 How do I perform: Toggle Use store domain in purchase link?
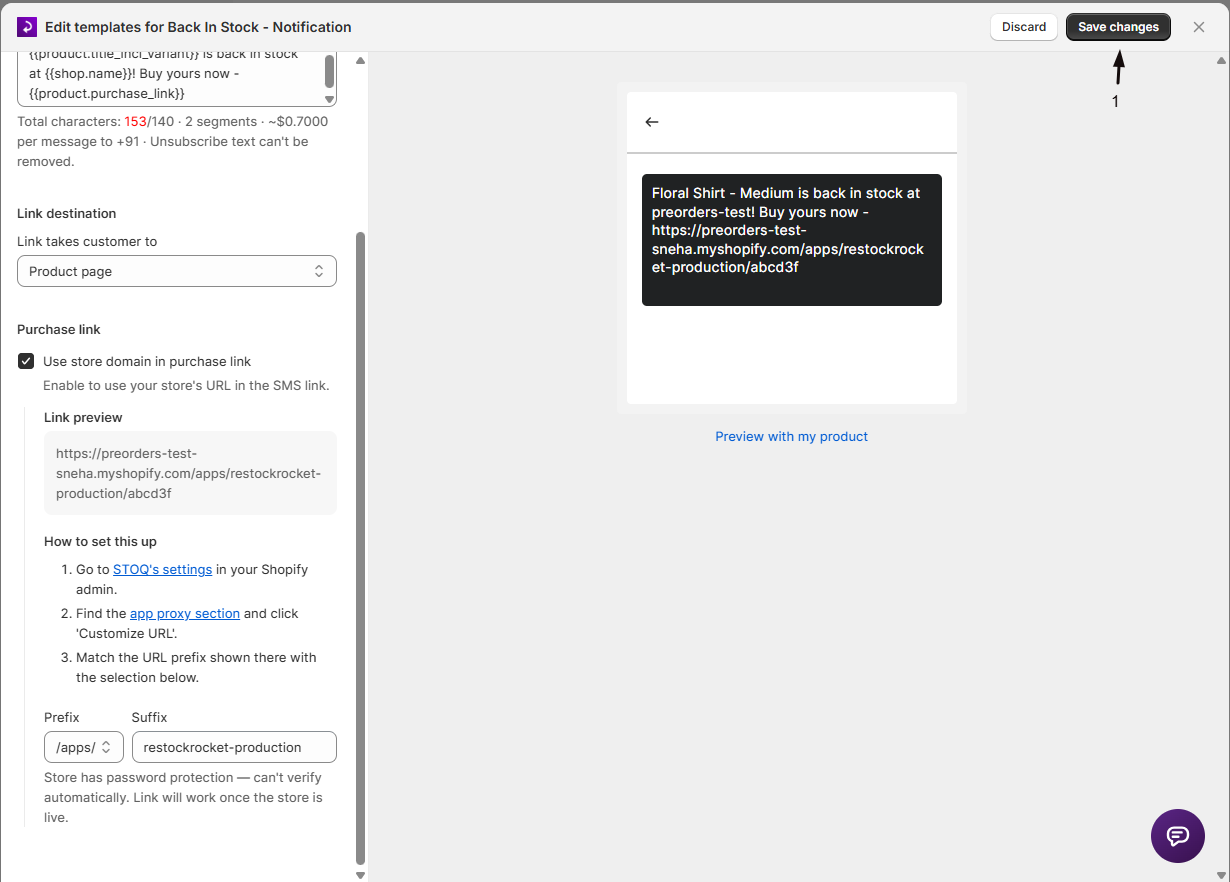pos(26,361)
